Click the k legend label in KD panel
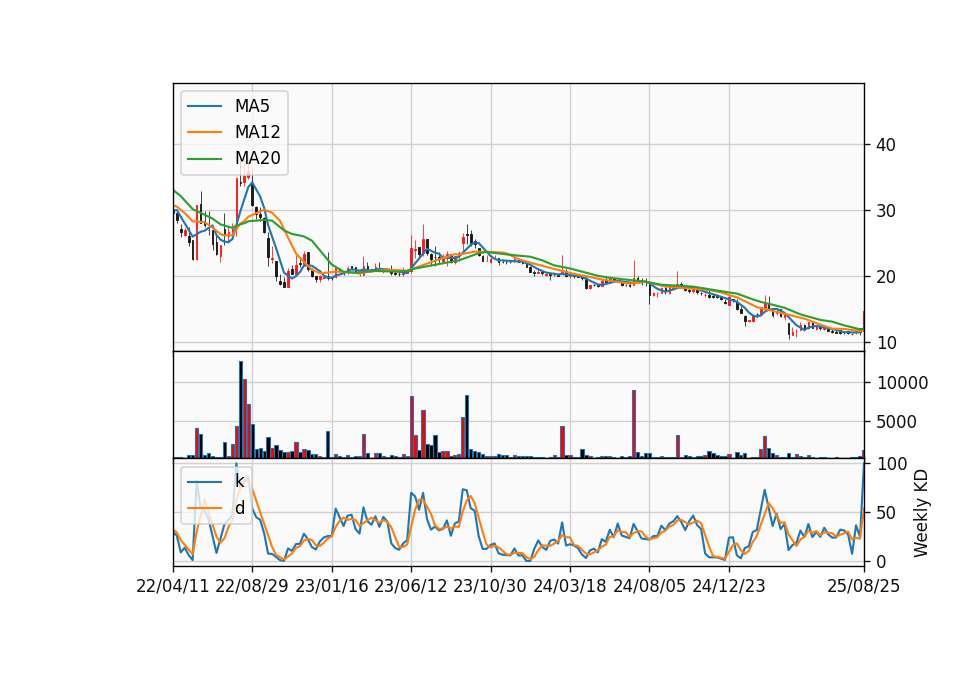Viewport: 960px width, 690px height. pyautogui.click(x=239, y=481)
